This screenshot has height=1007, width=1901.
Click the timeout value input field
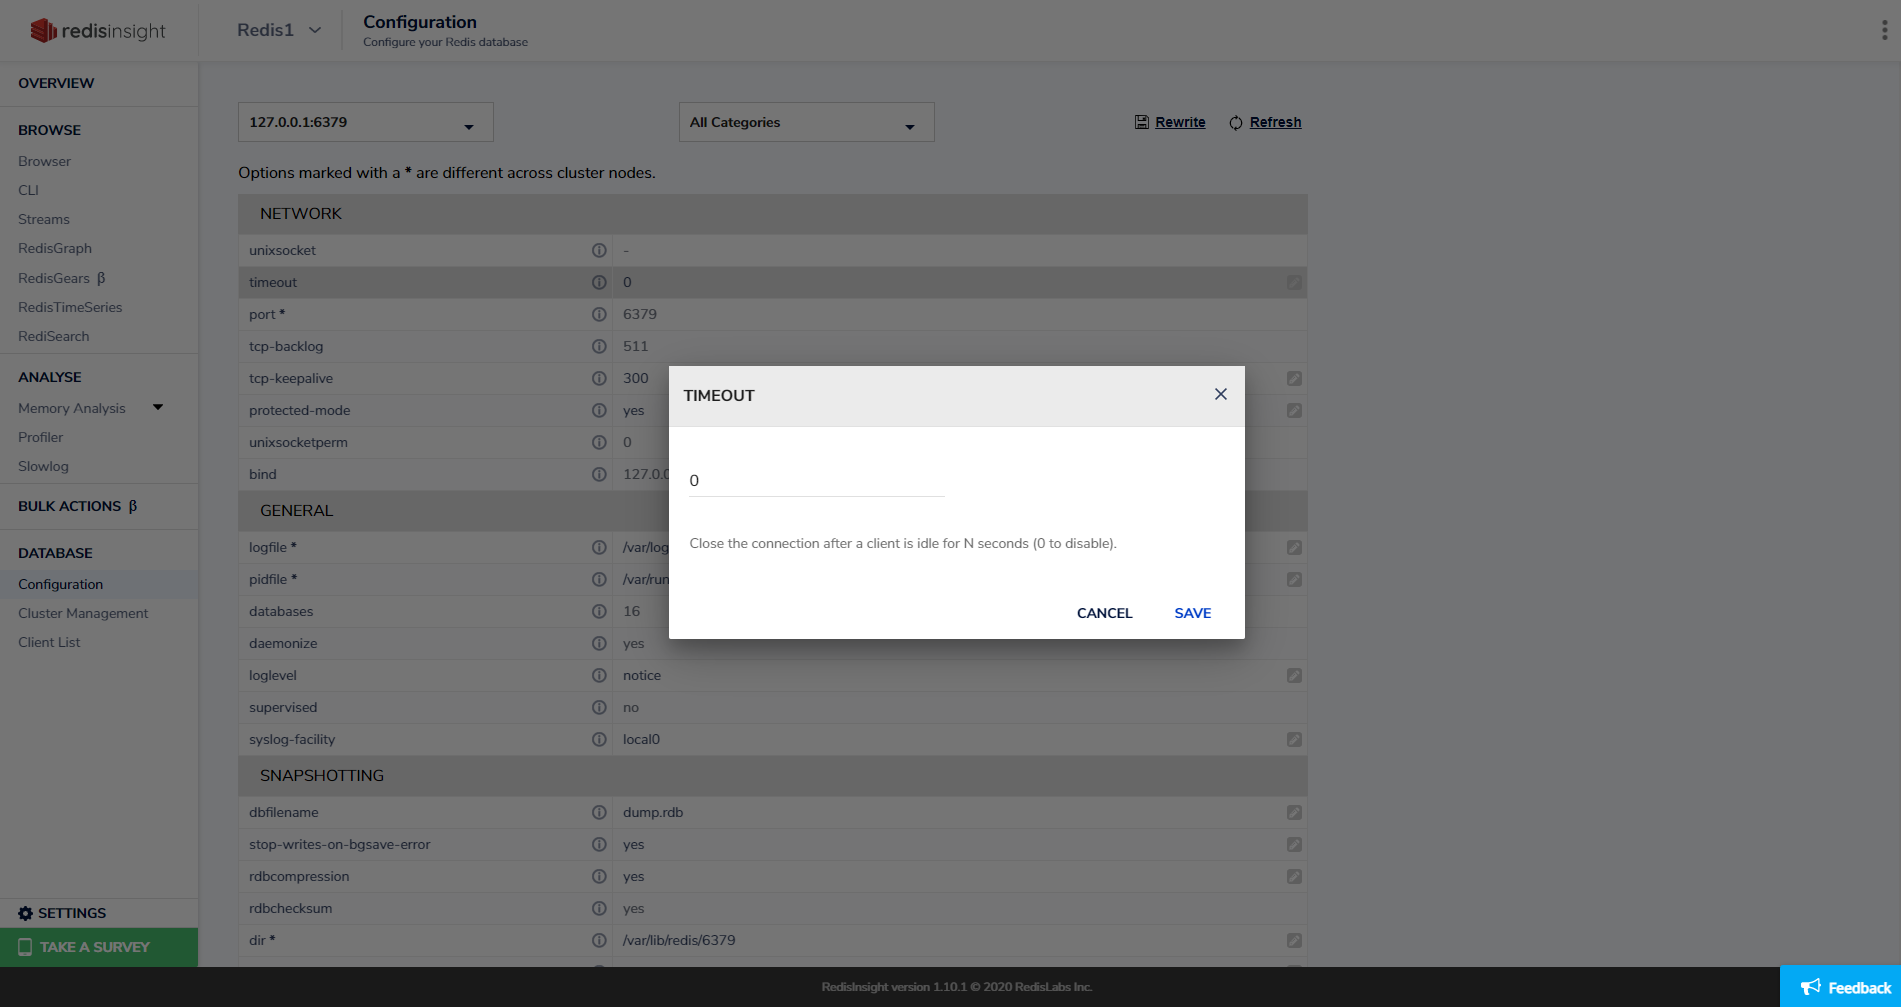[816, 480]
